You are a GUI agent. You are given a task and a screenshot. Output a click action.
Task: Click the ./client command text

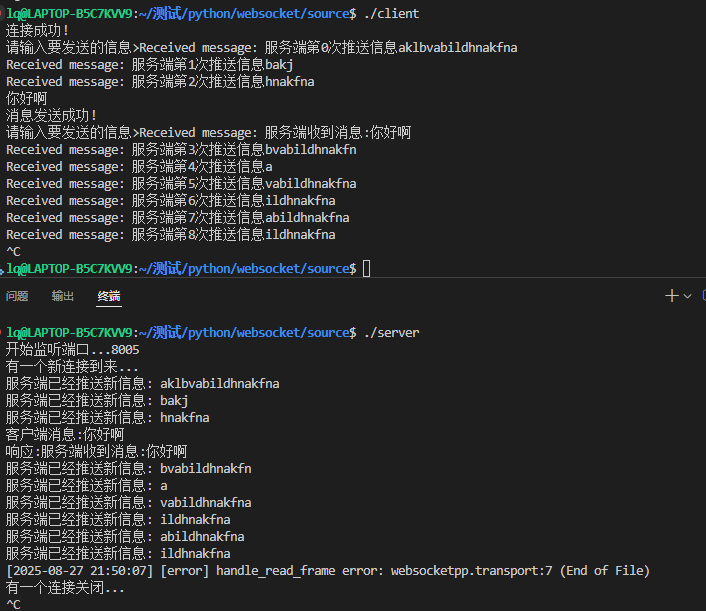(x=391, y=14)
